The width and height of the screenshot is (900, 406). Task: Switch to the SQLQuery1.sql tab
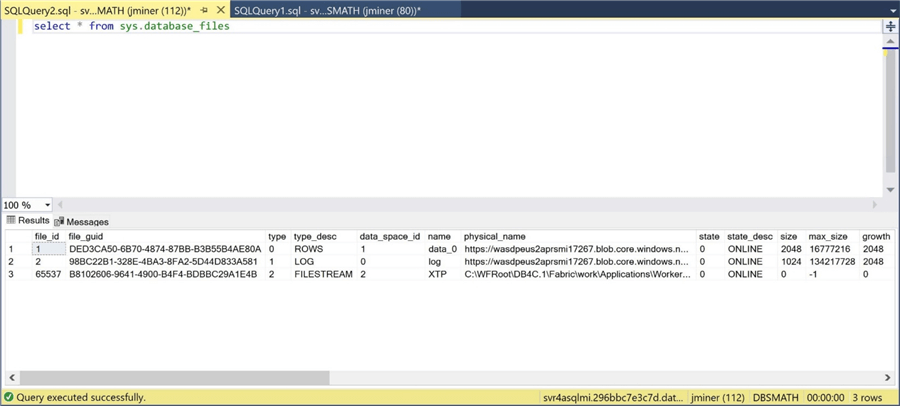click(328, 11)
